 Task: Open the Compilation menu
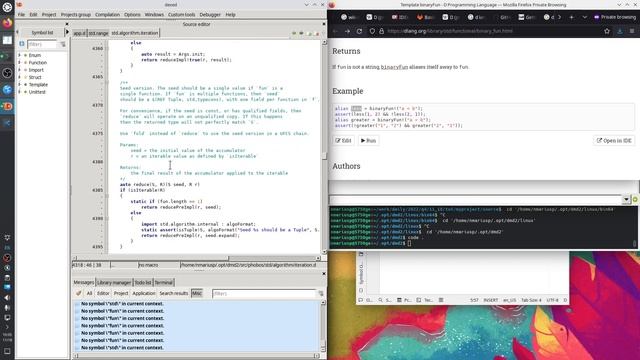click(107, 14)
